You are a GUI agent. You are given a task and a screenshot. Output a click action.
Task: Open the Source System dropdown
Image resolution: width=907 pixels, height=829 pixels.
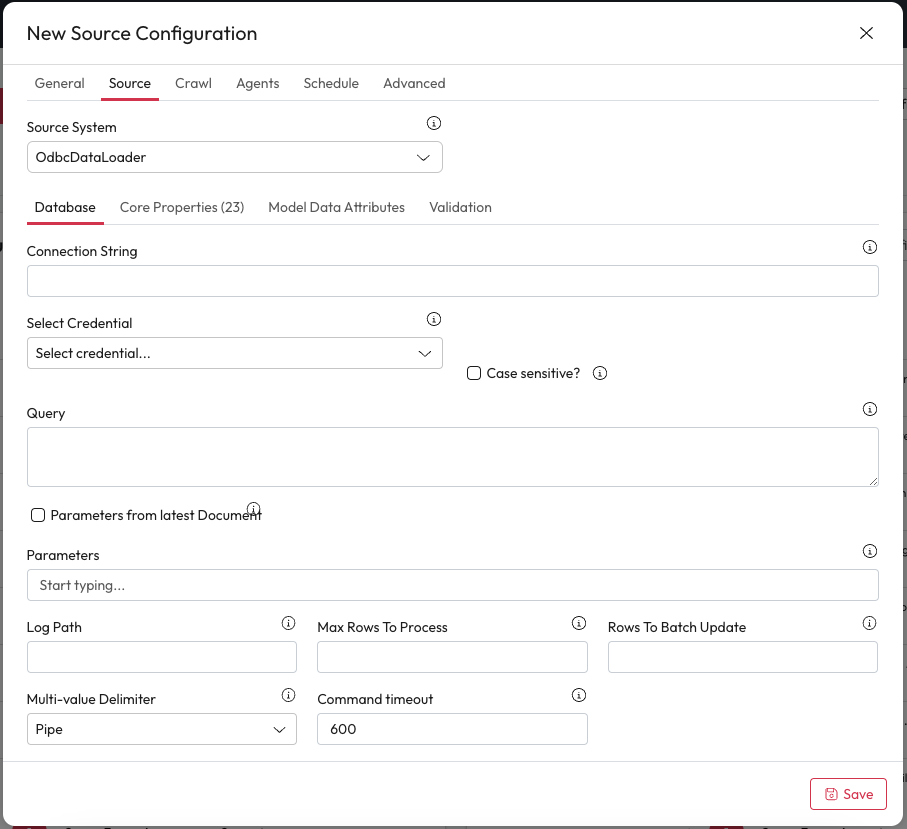pyautogui.click(x=234, y=157)
